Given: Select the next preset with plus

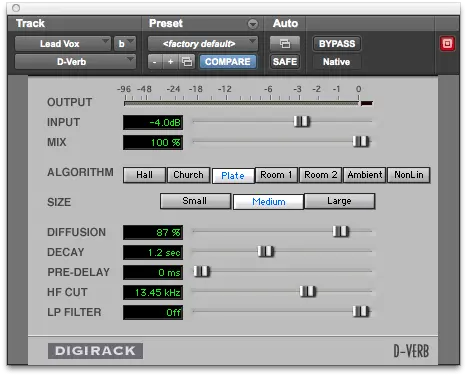Looking at the screenshot, I should 170,62.
